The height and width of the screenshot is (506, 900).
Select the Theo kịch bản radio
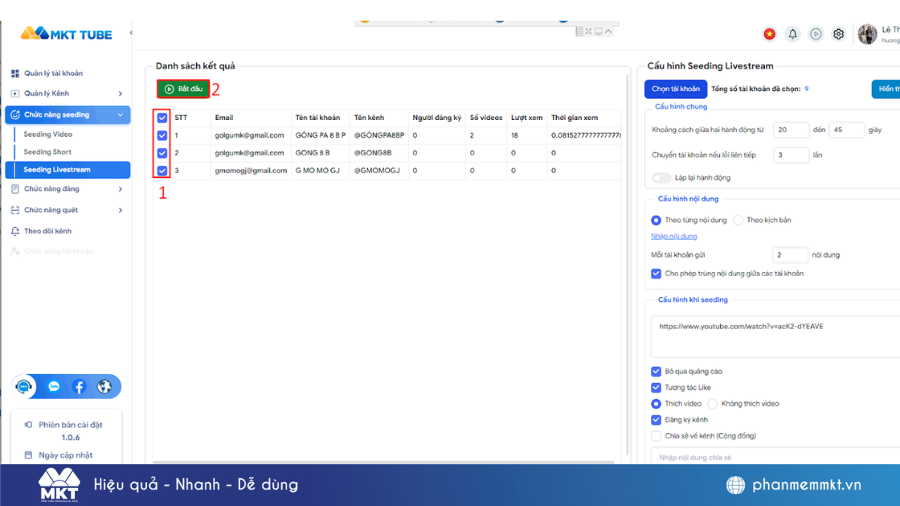(738, 220)
